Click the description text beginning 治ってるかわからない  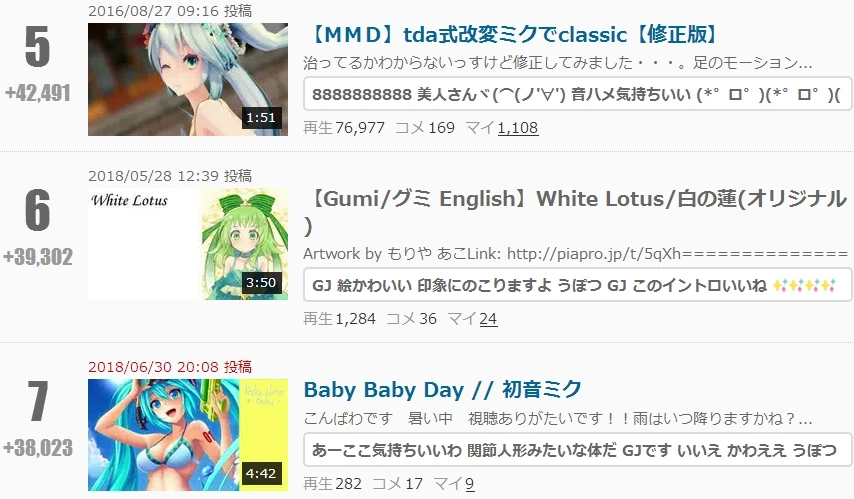click(x=558, y=63)
